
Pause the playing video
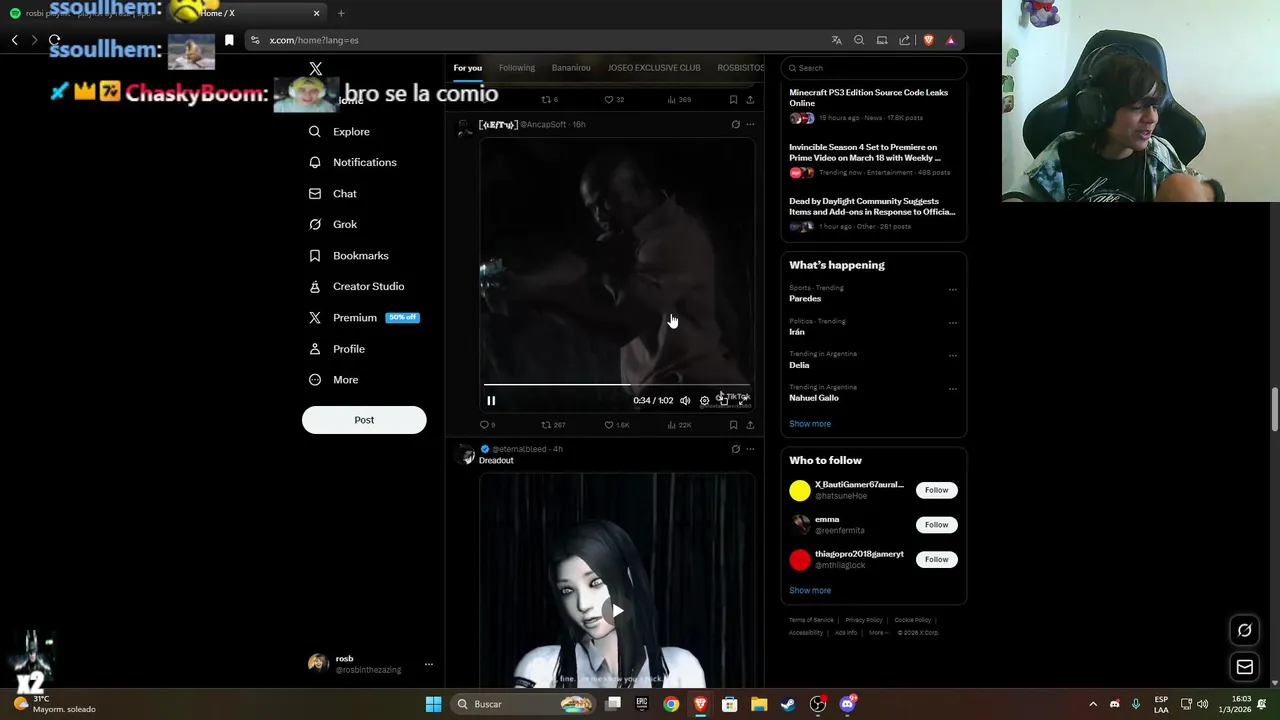(491, 400)
